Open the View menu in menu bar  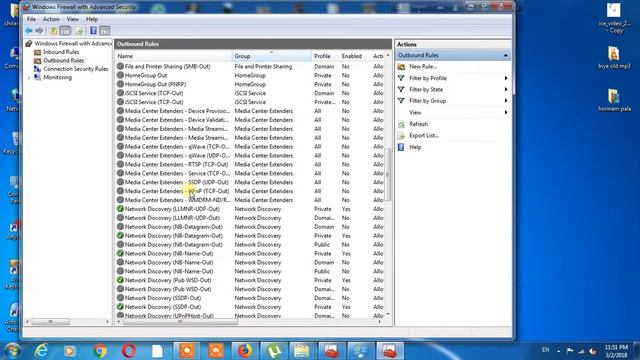(x=73, y=19)
